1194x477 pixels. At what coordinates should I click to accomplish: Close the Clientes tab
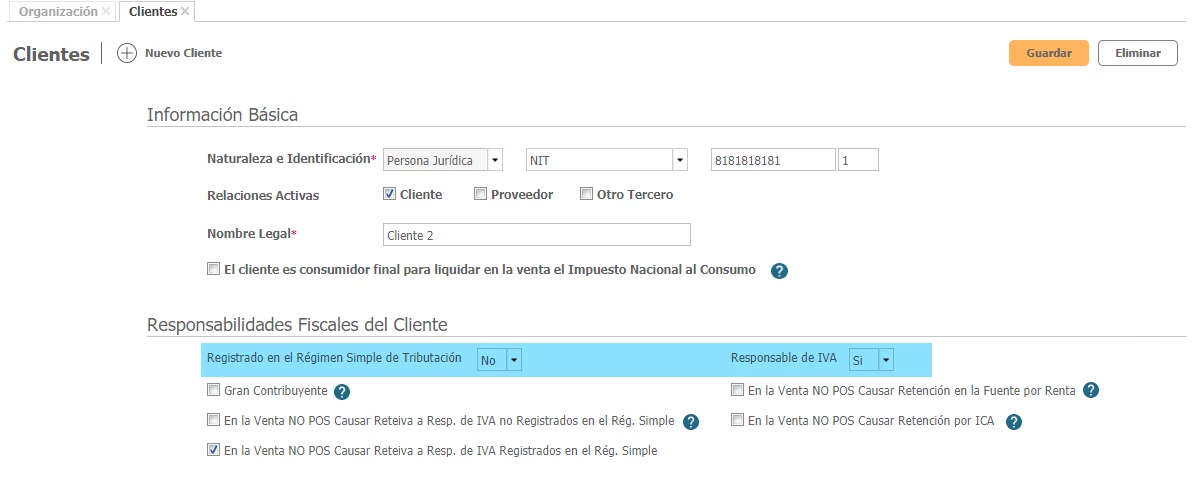(x=185, y=11)
